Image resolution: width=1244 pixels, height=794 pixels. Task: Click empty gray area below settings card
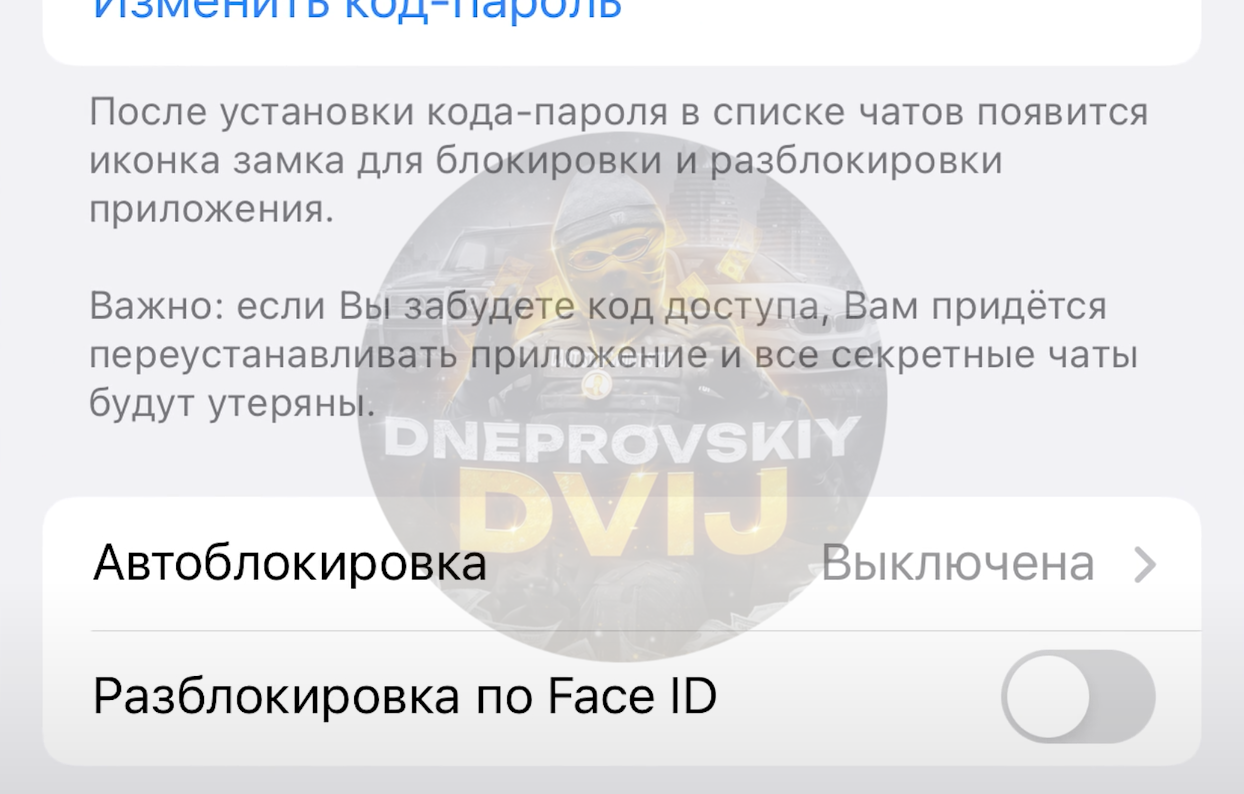[x=621, y=781]
